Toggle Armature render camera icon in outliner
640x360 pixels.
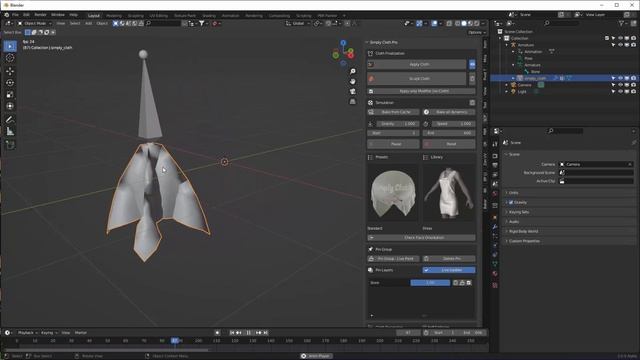pos(633,45)
